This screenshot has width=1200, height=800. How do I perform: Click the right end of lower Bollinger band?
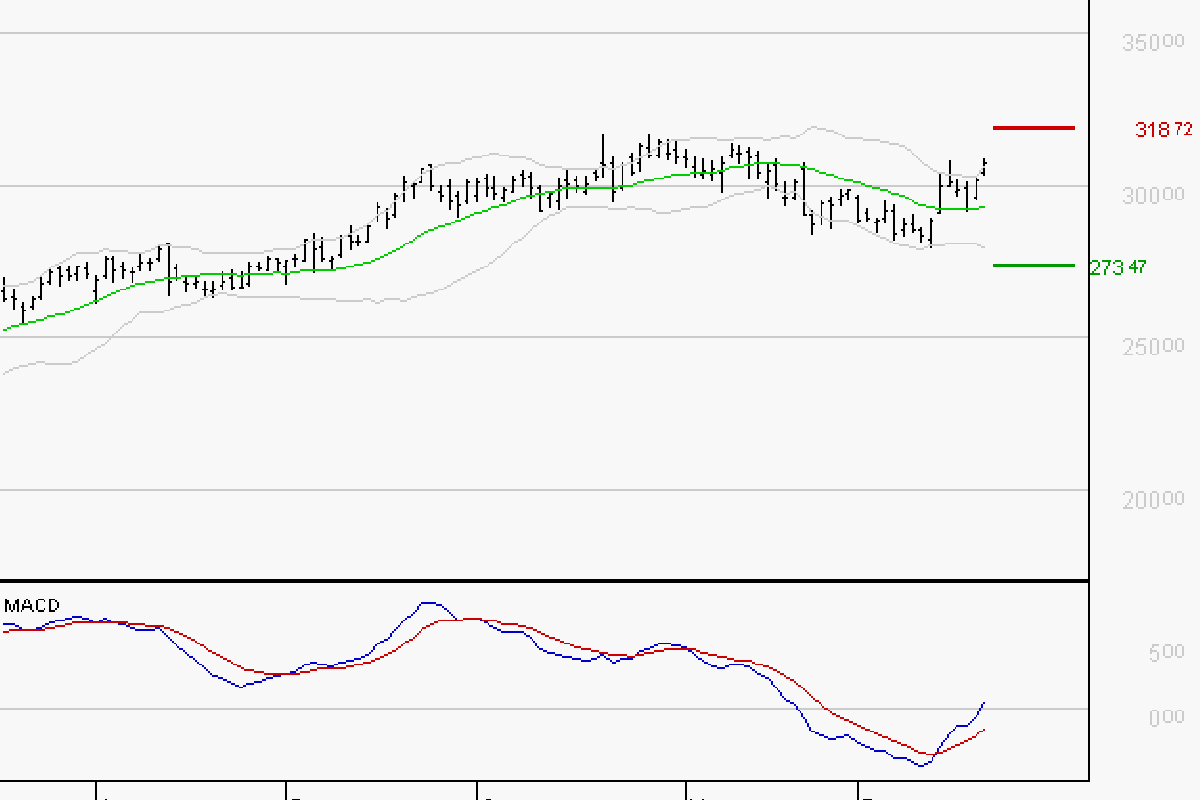click(985, 247)
